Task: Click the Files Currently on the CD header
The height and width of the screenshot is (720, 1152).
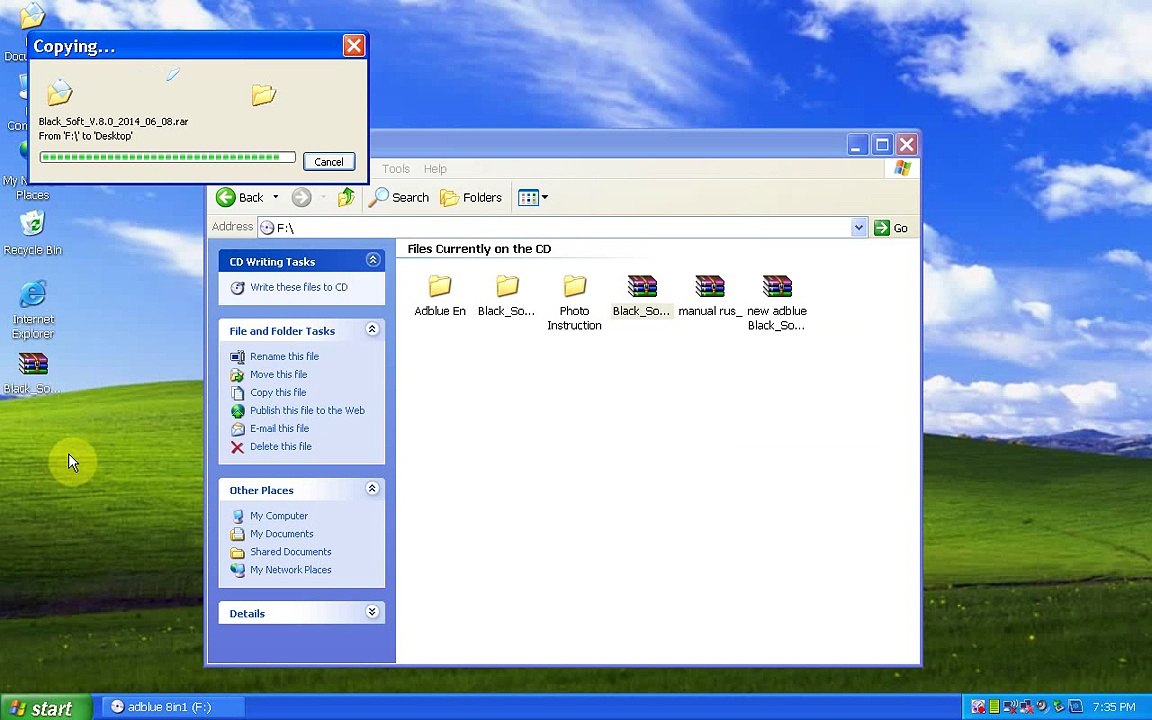Action: click(479, 249)
